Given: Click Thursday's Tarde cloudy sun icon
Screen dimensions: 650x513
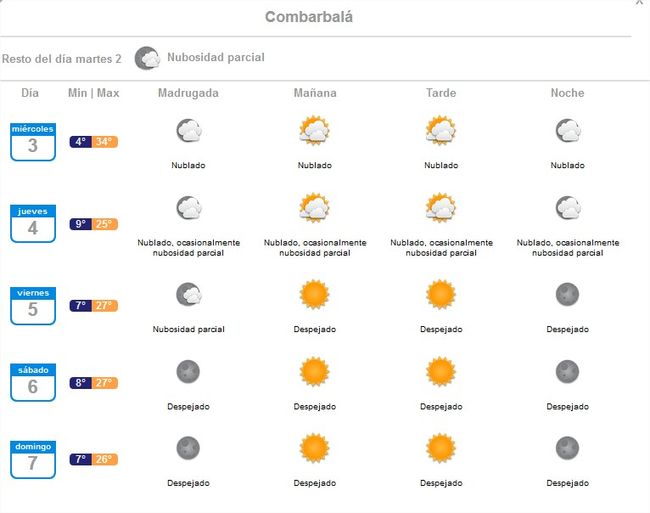Looking at the screenshot, I should click(440, 208).
